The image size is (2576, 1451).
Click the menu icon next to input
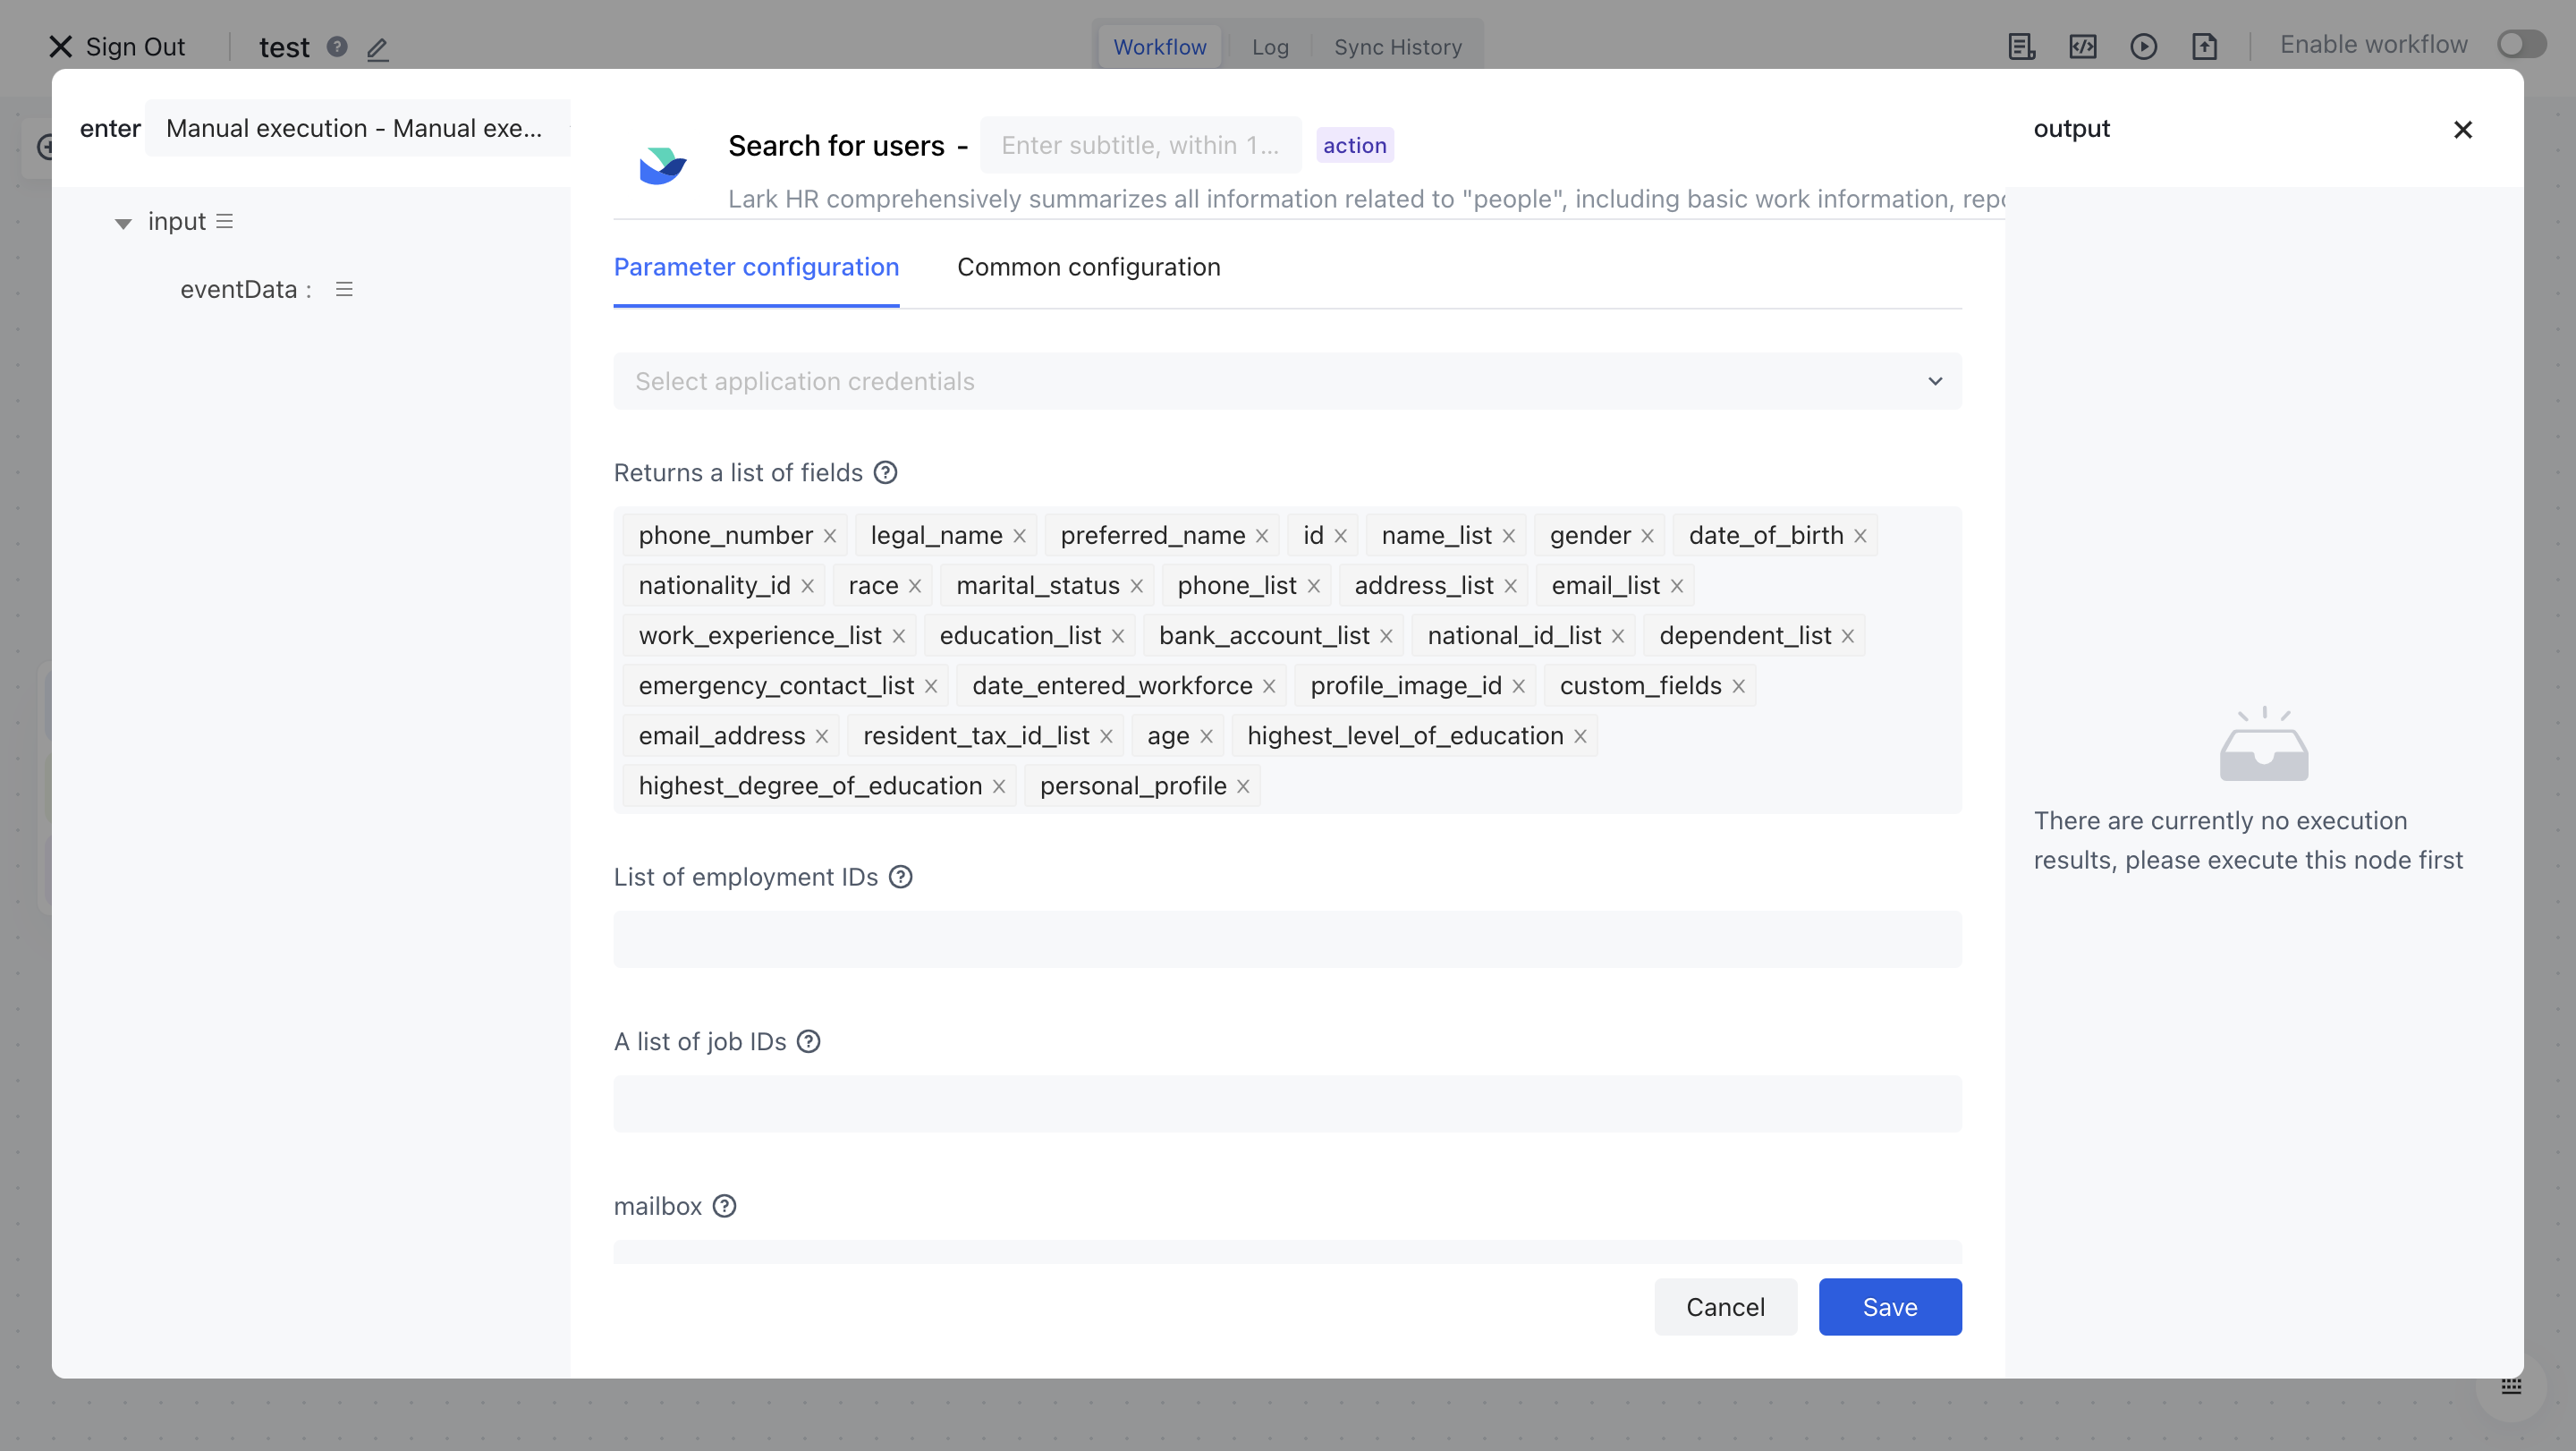[224, 222]
